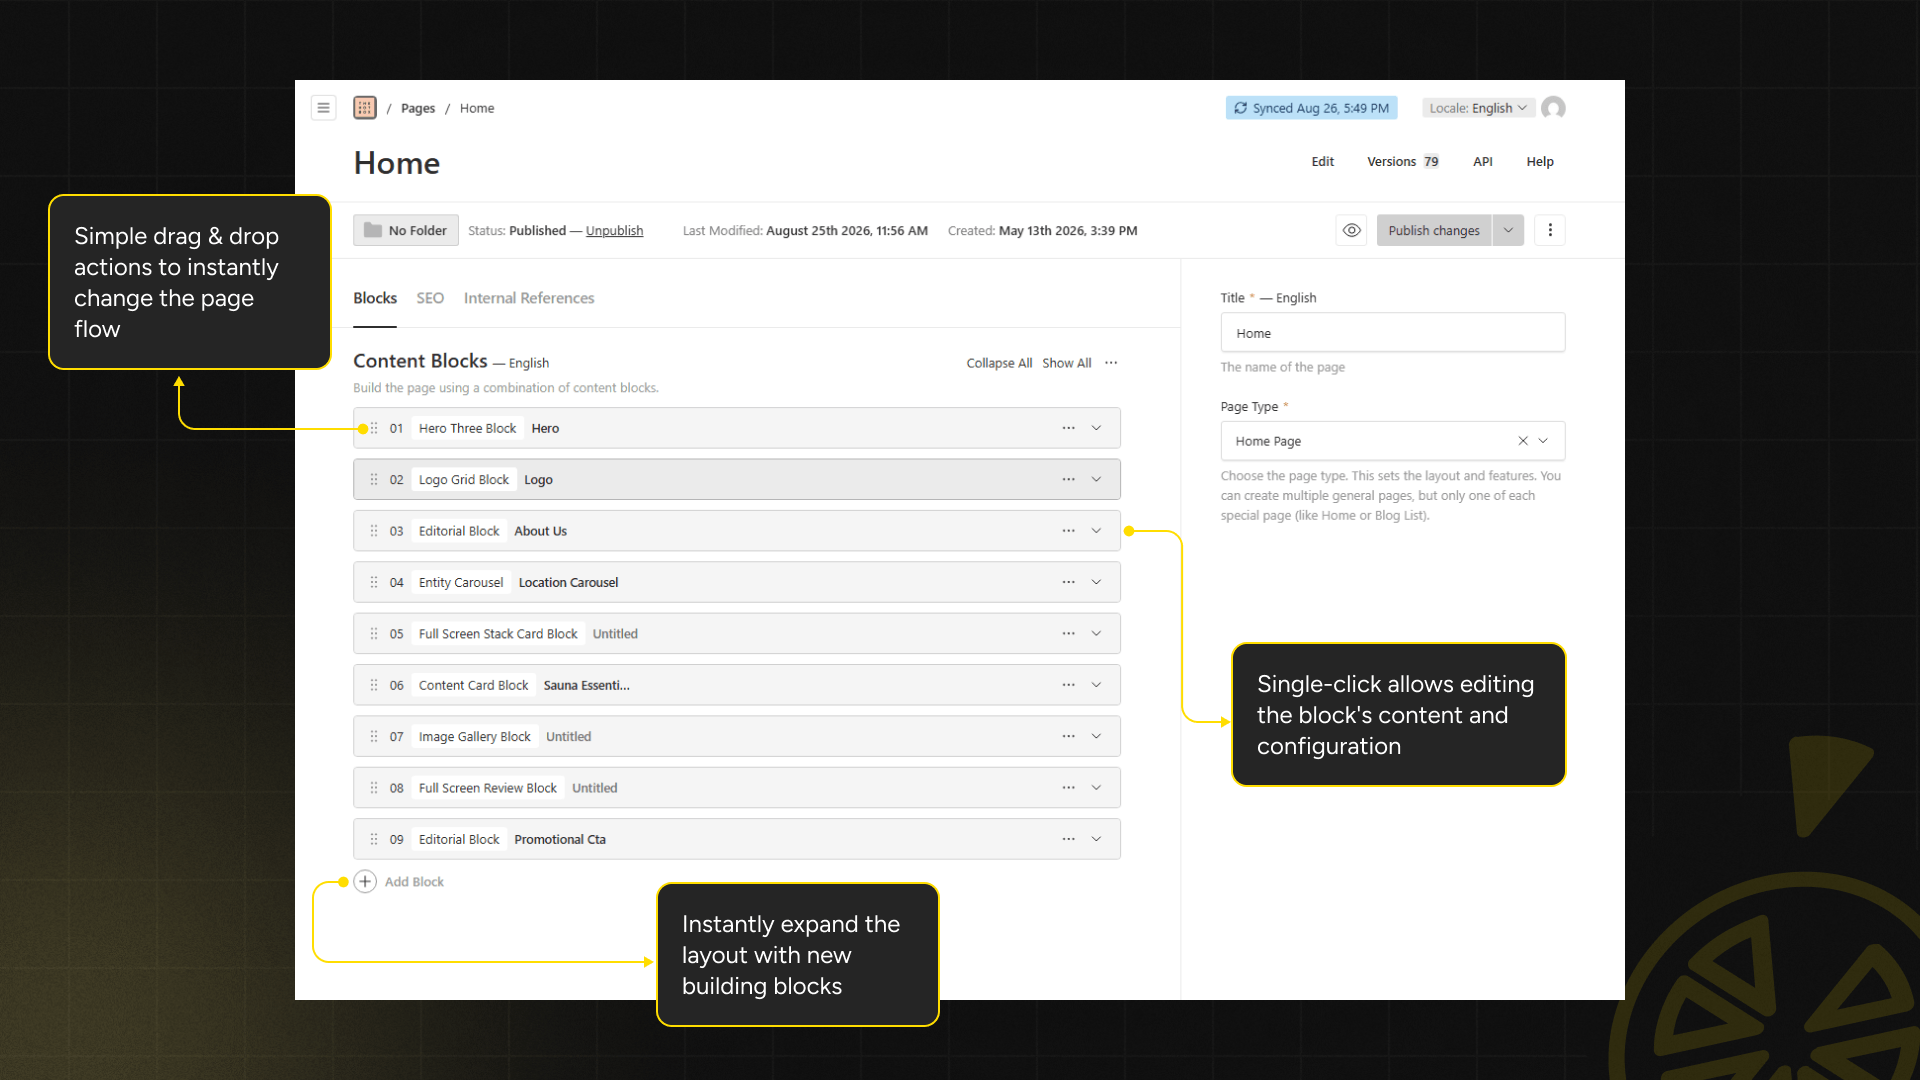The height and width of the screenshot is (1080, 1920).
Task: Clear the Home Page type selection
Action: pos(1523,441)
